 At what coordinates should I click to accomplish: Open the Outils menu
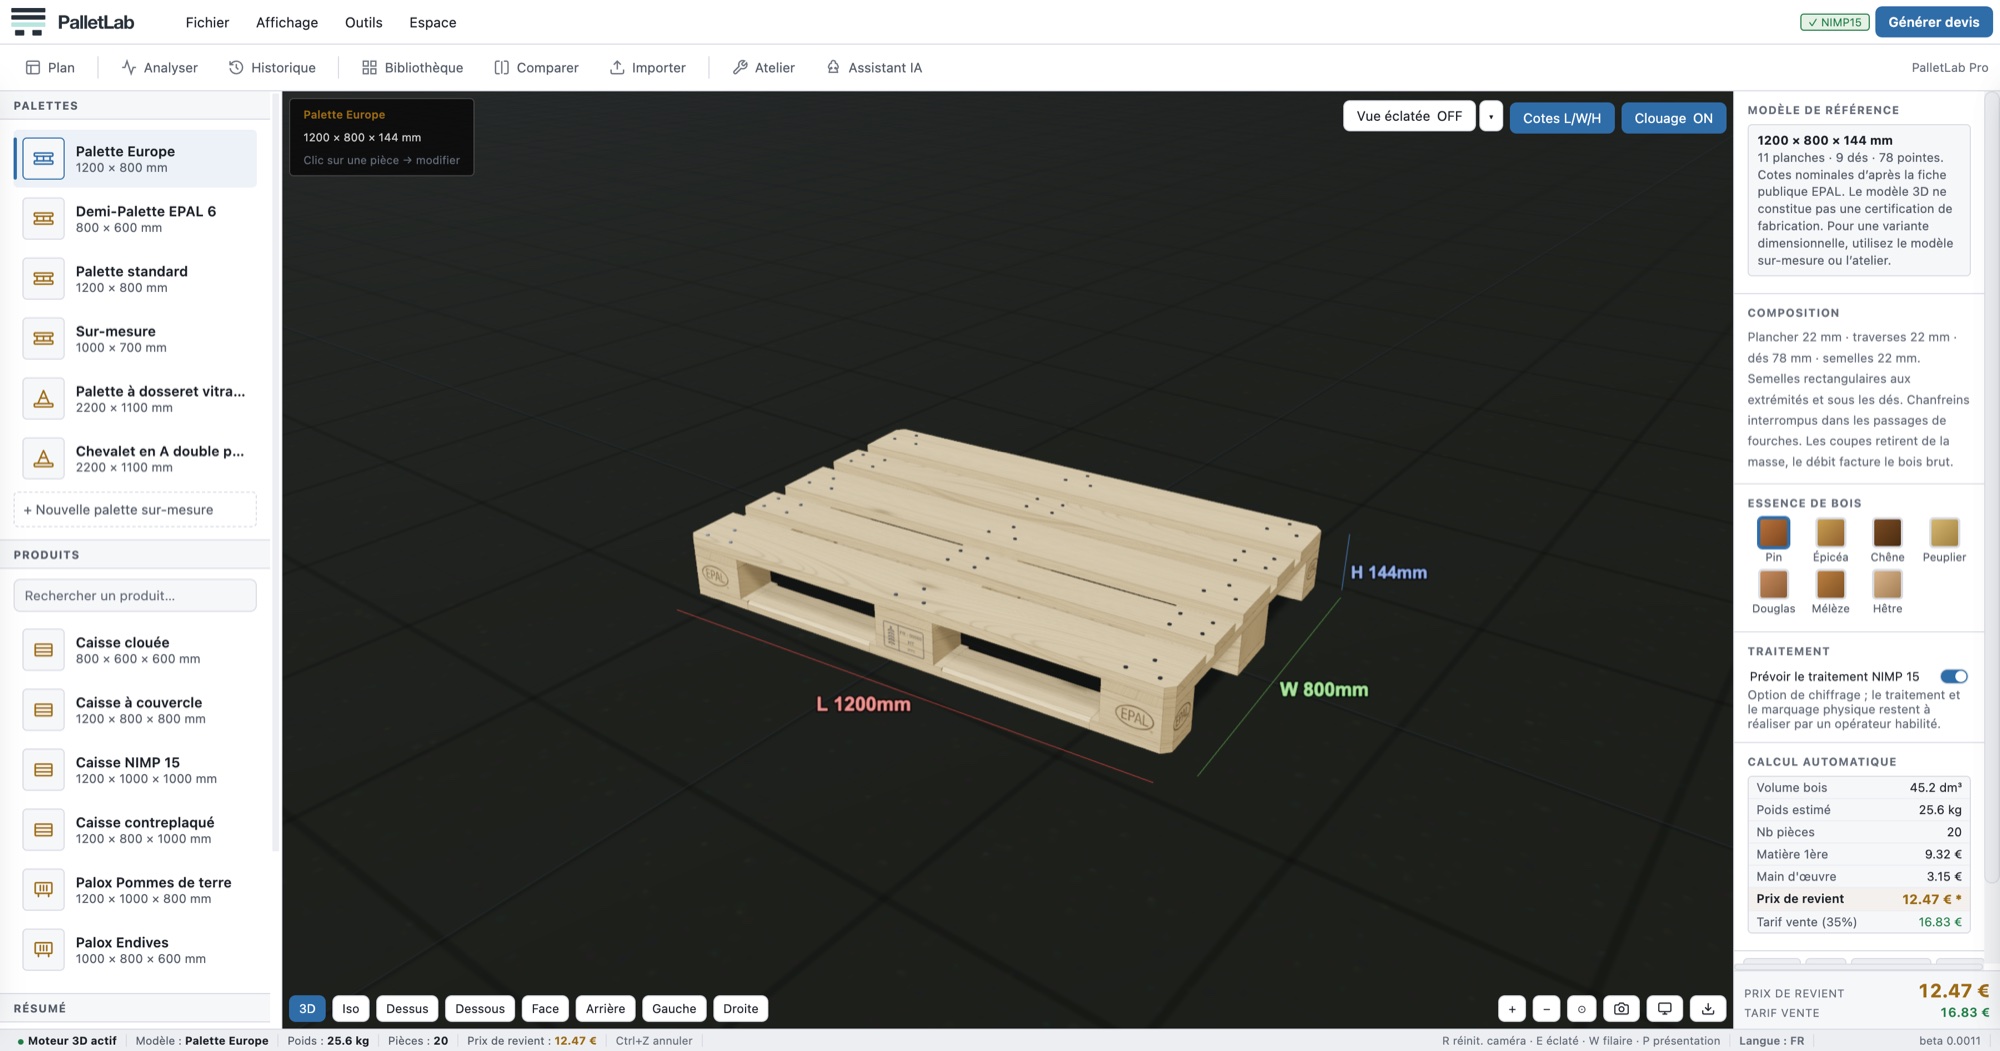point(363,22)
